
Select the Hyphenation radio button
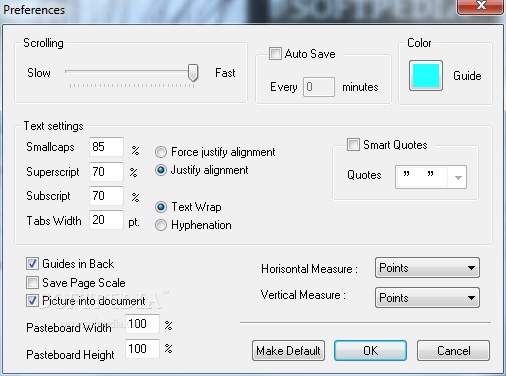coord(161,225)
